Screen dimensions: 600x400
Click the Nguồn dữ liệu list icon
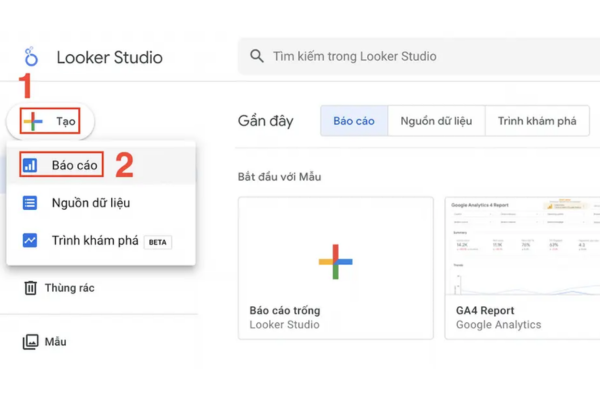tap(30, 202)
